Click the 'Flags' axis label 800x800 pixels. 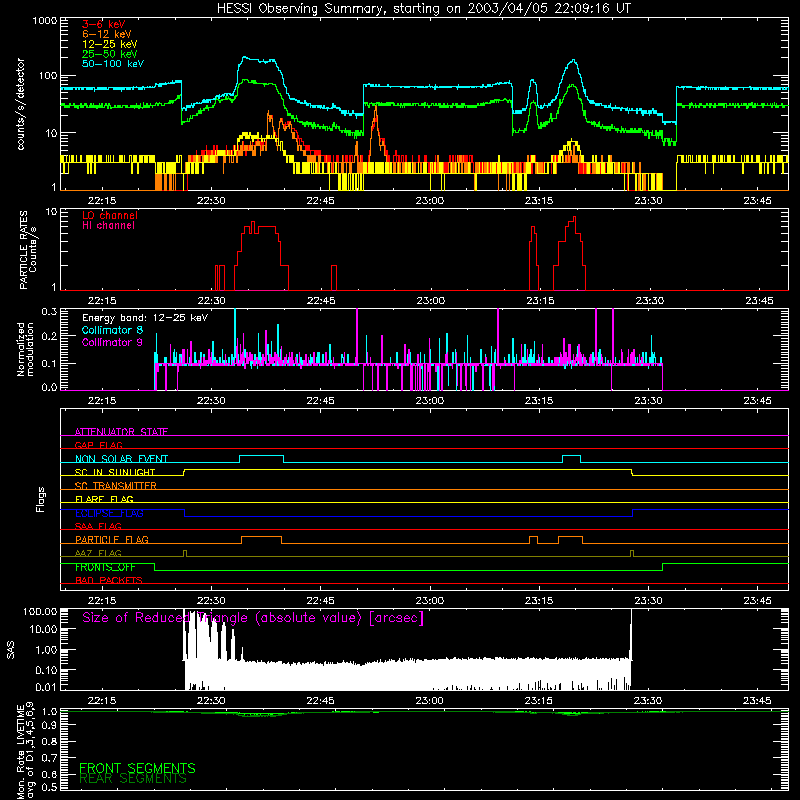(x=41, y=499)
